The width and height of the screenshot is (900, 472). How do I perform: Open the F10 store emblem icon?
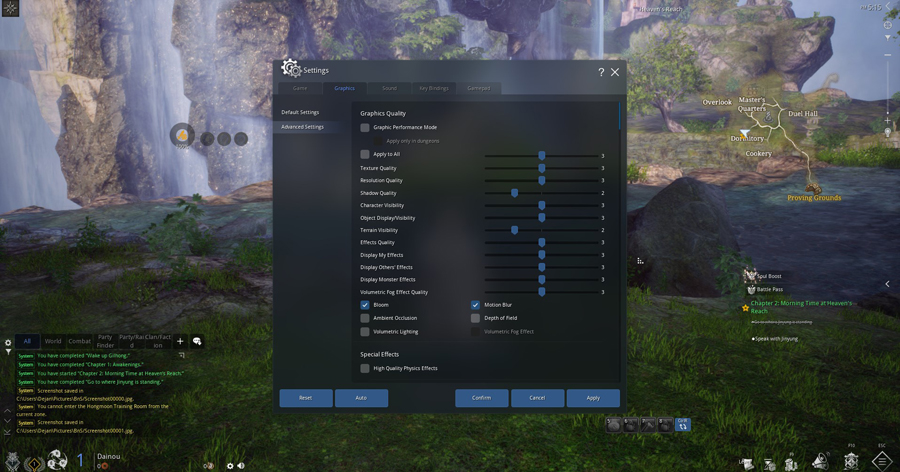851,461
